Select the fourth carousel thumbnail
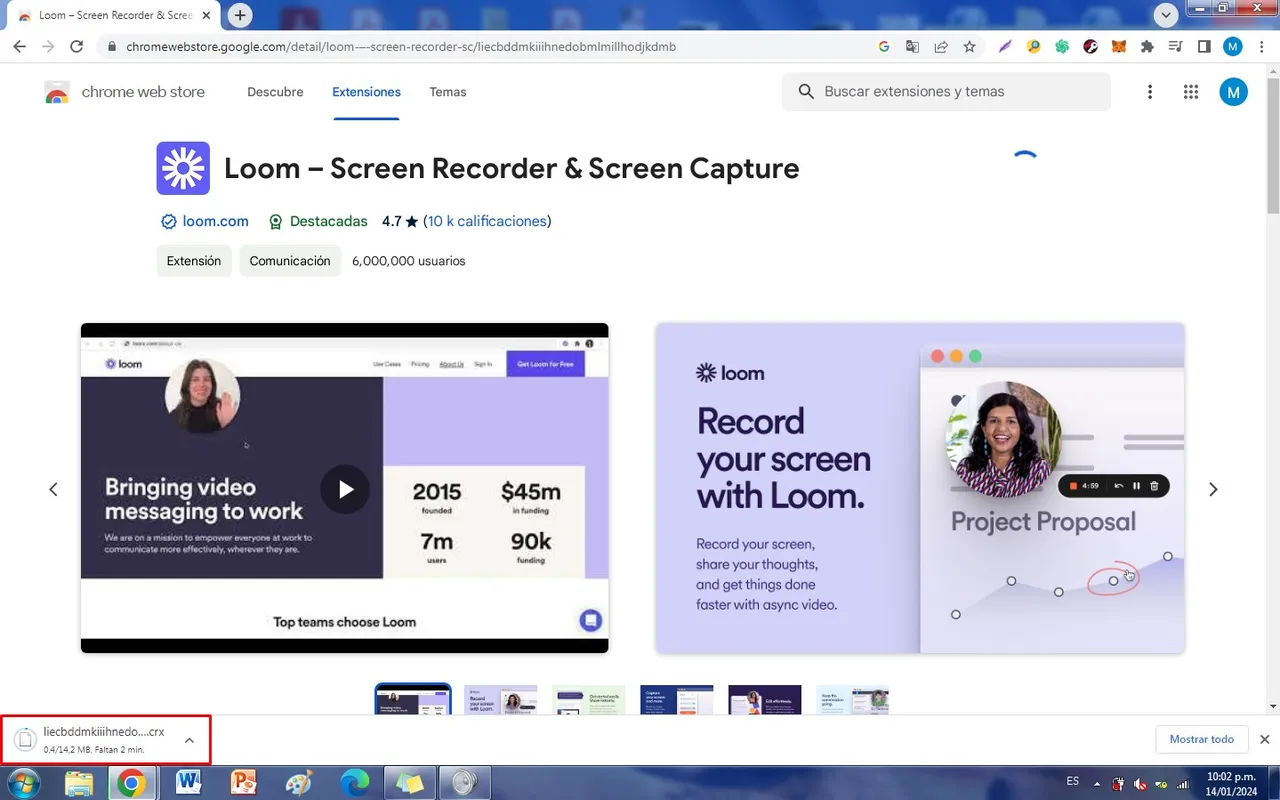 677,700
